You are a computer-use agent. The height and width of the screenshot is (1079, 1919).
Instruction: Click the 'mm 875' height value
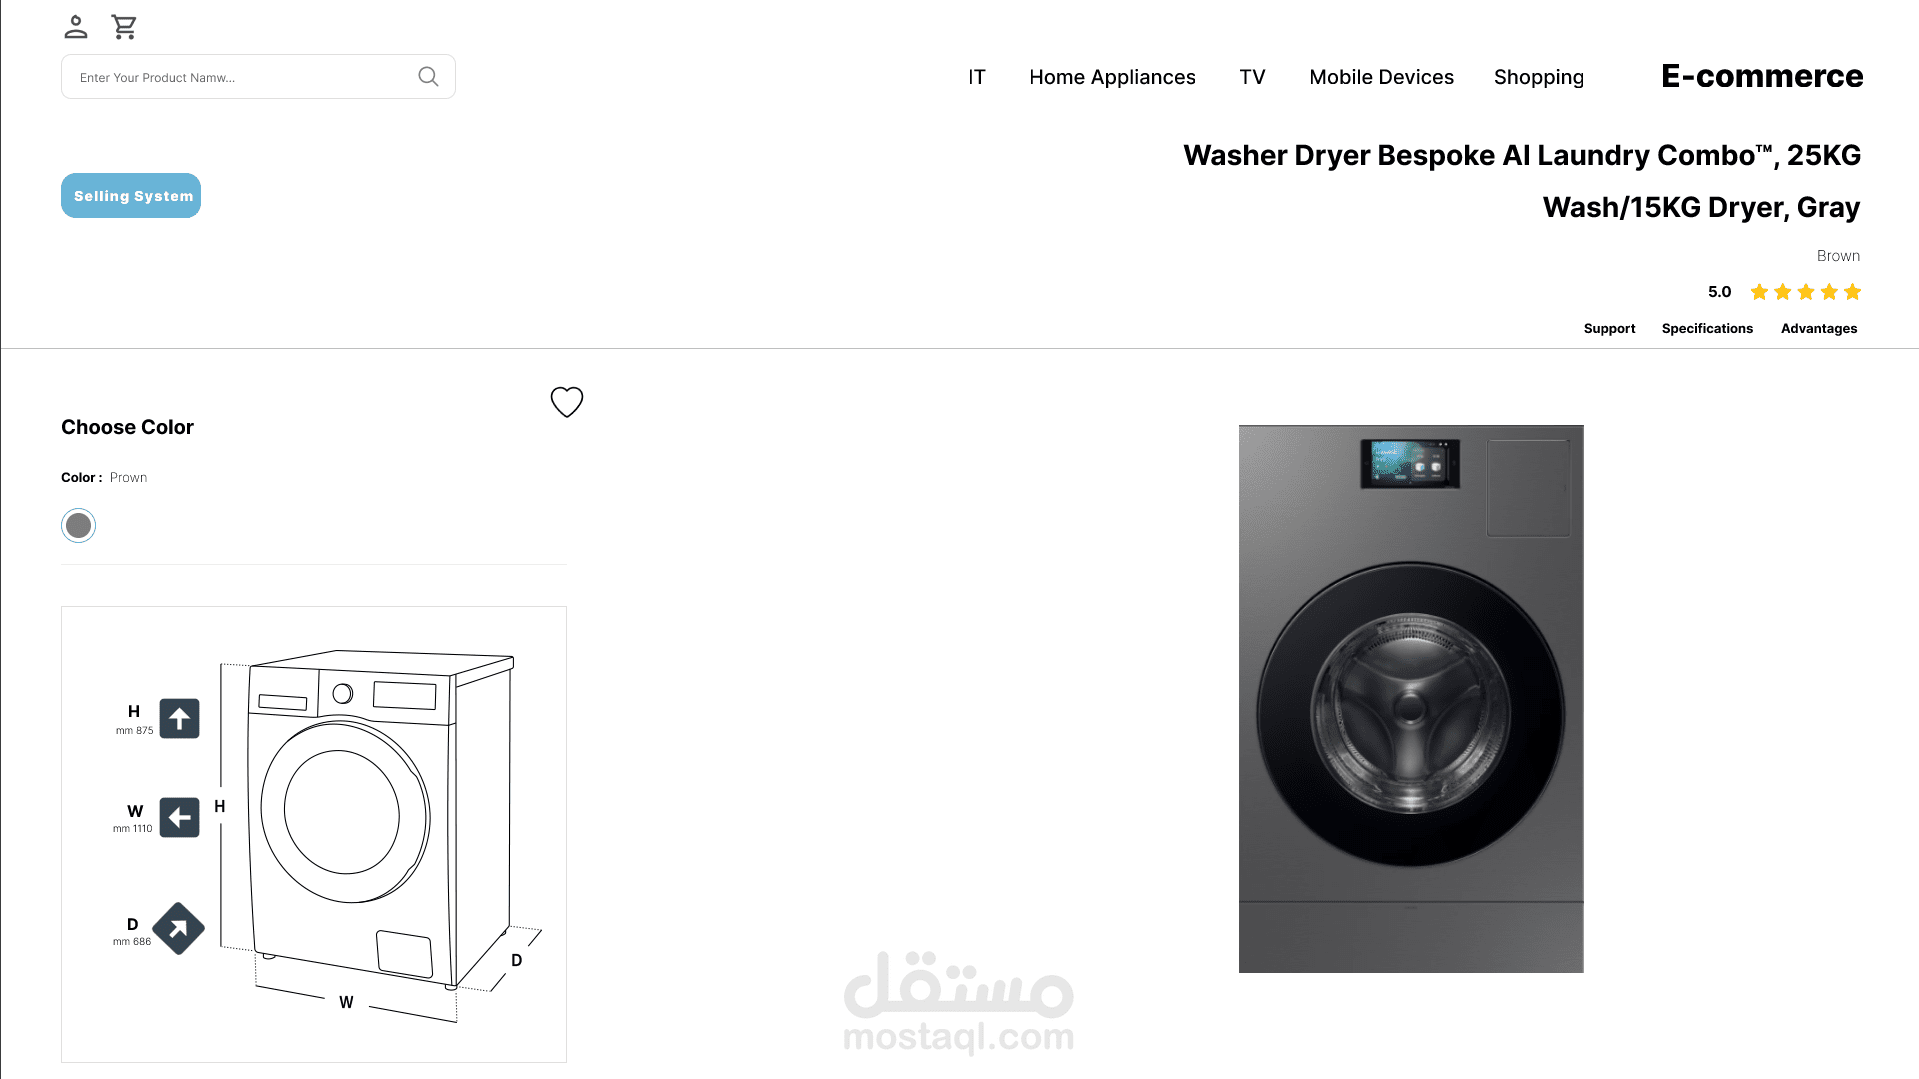tap(134, 731)
